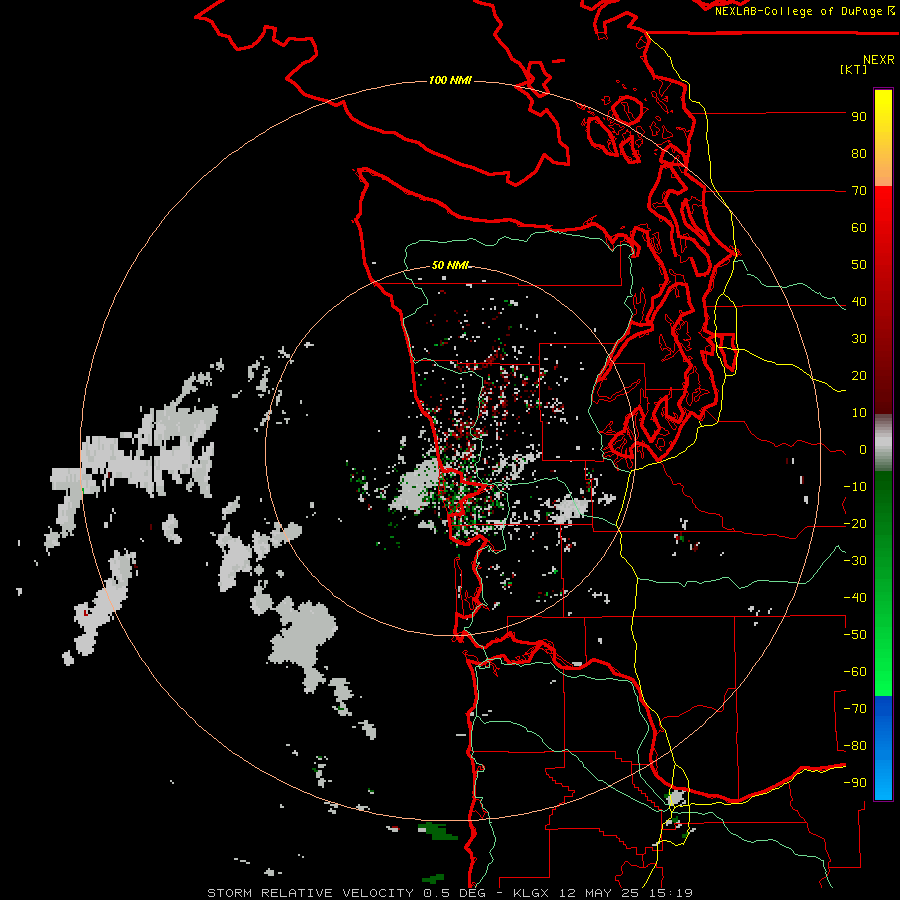Click the 30 value on velocity scale

click(x=859, y=339)
